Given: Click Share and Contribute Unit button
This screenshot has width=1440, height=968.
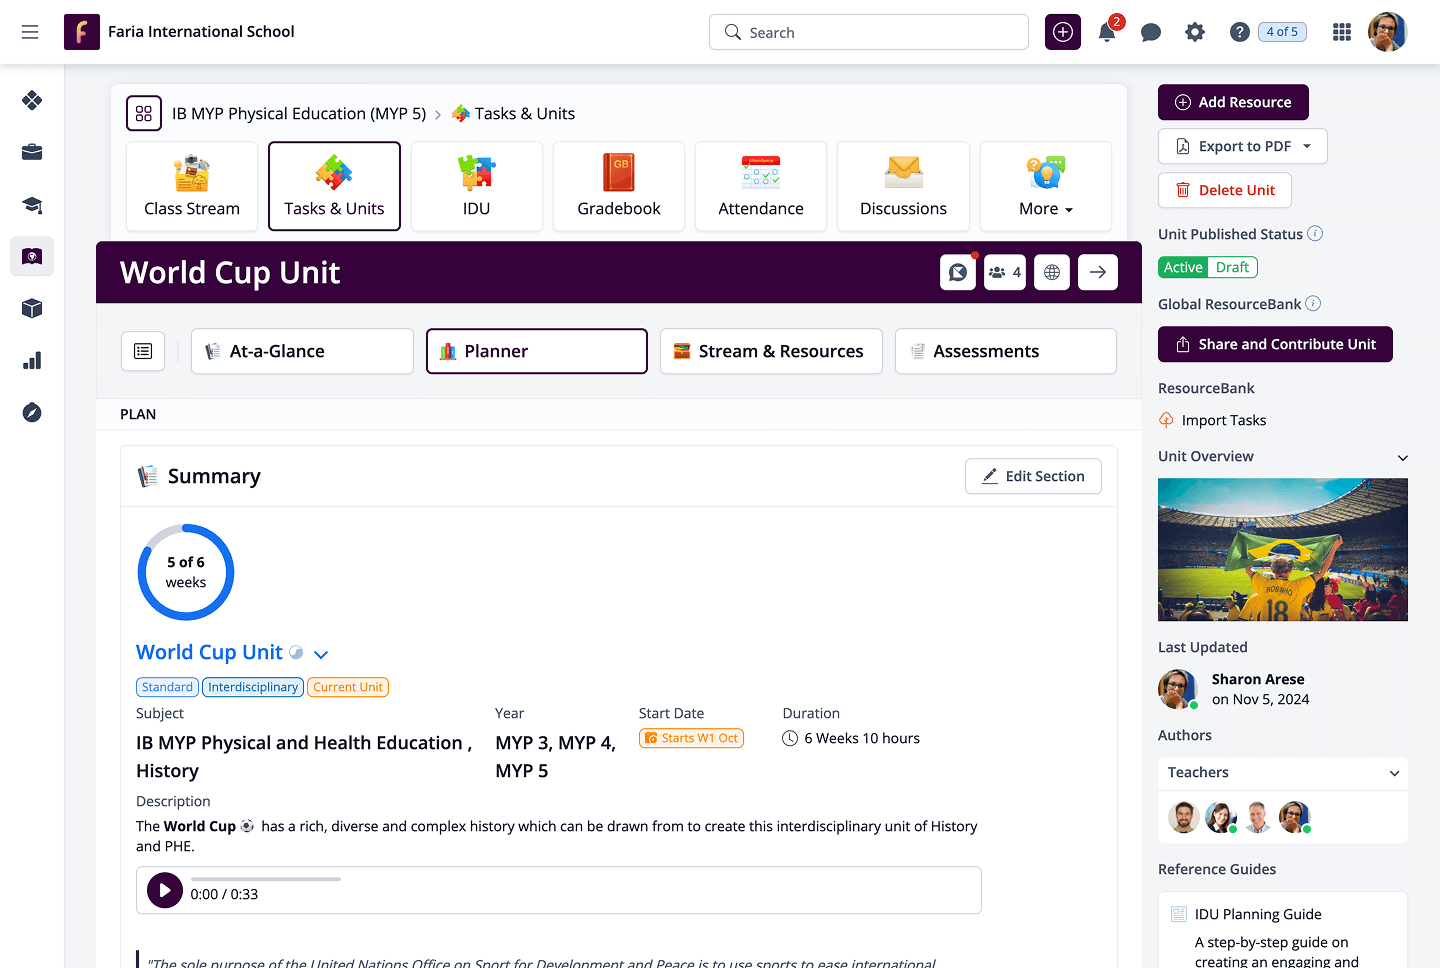Looking at the screenshot, I should (x=1275, y=344).
